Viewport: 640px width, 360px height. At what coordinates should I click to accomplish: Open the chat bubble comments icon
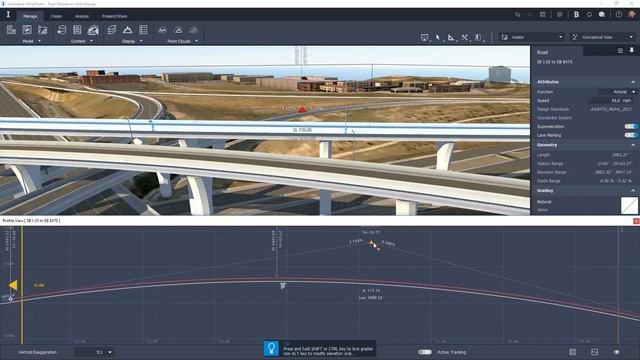click(602, 15)
